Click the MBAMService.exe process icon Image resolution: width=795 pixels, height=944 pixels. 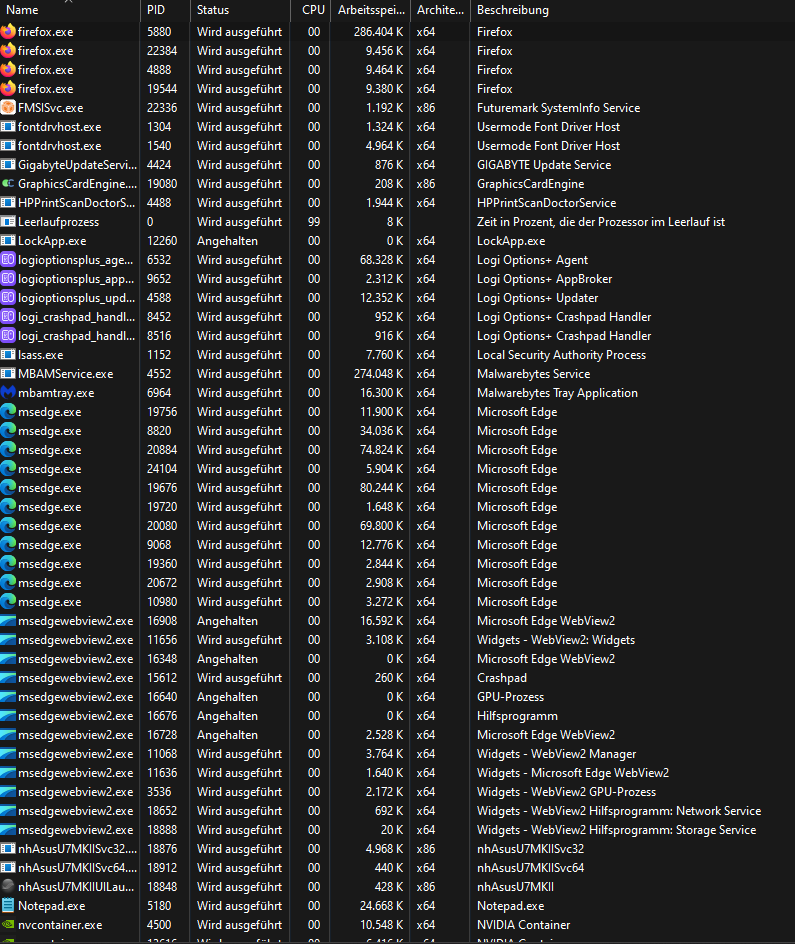pyautogui.click(x=8, y=374)
